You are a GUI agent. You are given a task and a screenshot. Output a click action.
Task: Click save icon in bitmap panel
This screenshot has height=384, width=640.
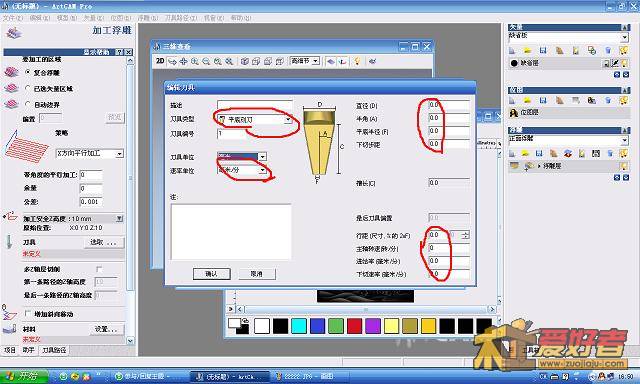[543, 100]
